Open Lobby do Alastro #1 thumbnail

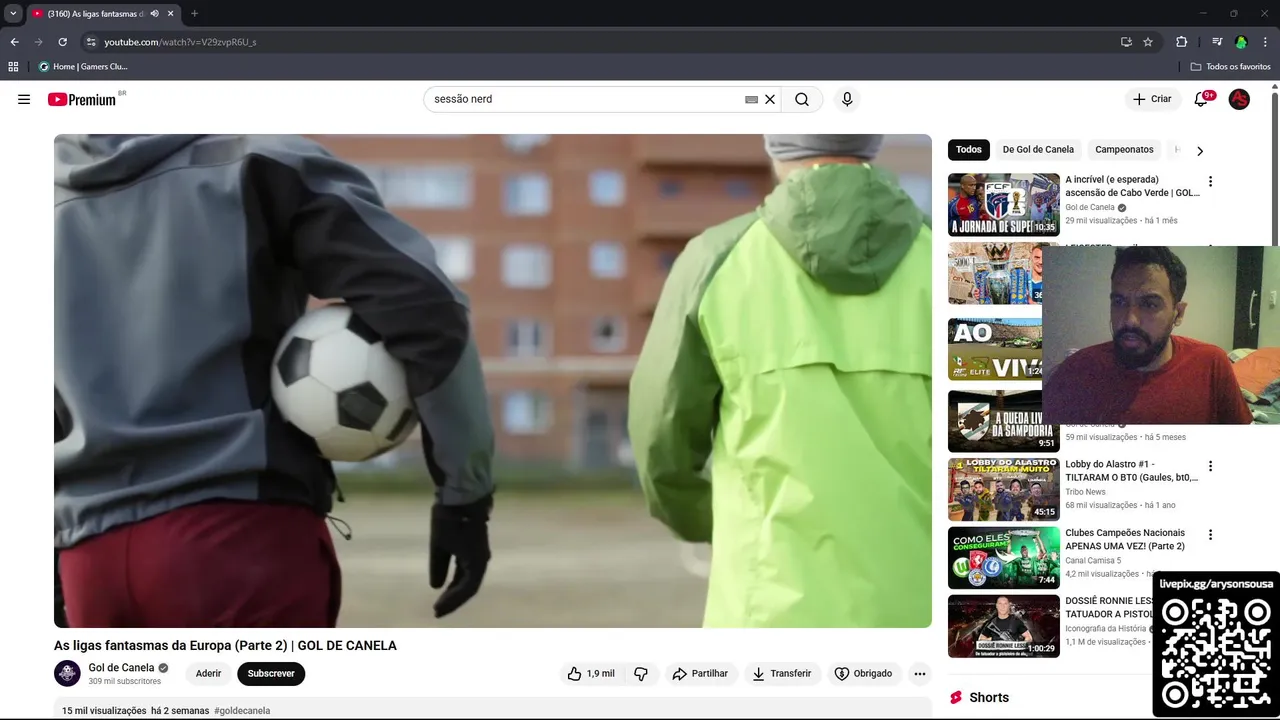click(x=1004, y=490)
